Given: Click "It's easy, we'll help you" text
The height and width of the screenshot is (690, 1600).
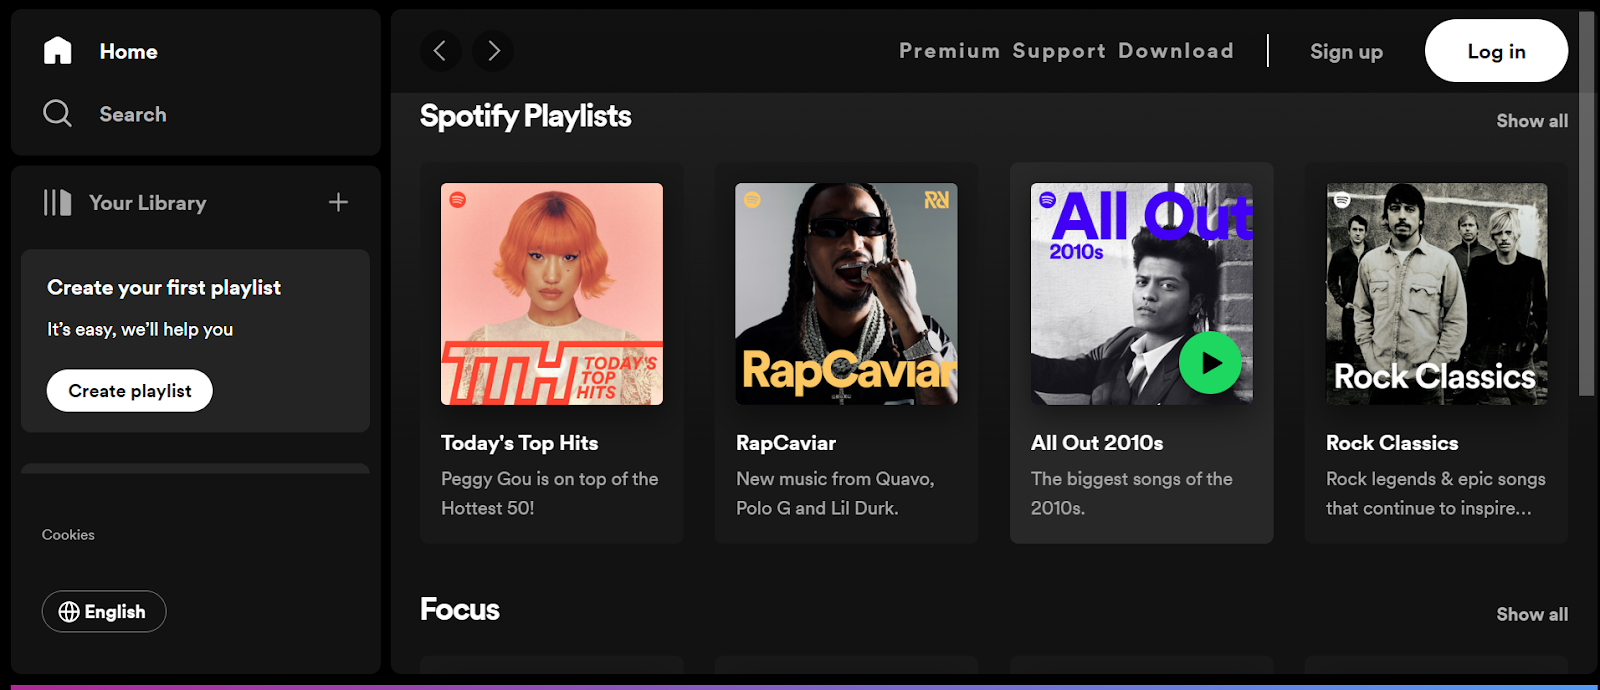Looking at the screenshot, I should 140,330.
